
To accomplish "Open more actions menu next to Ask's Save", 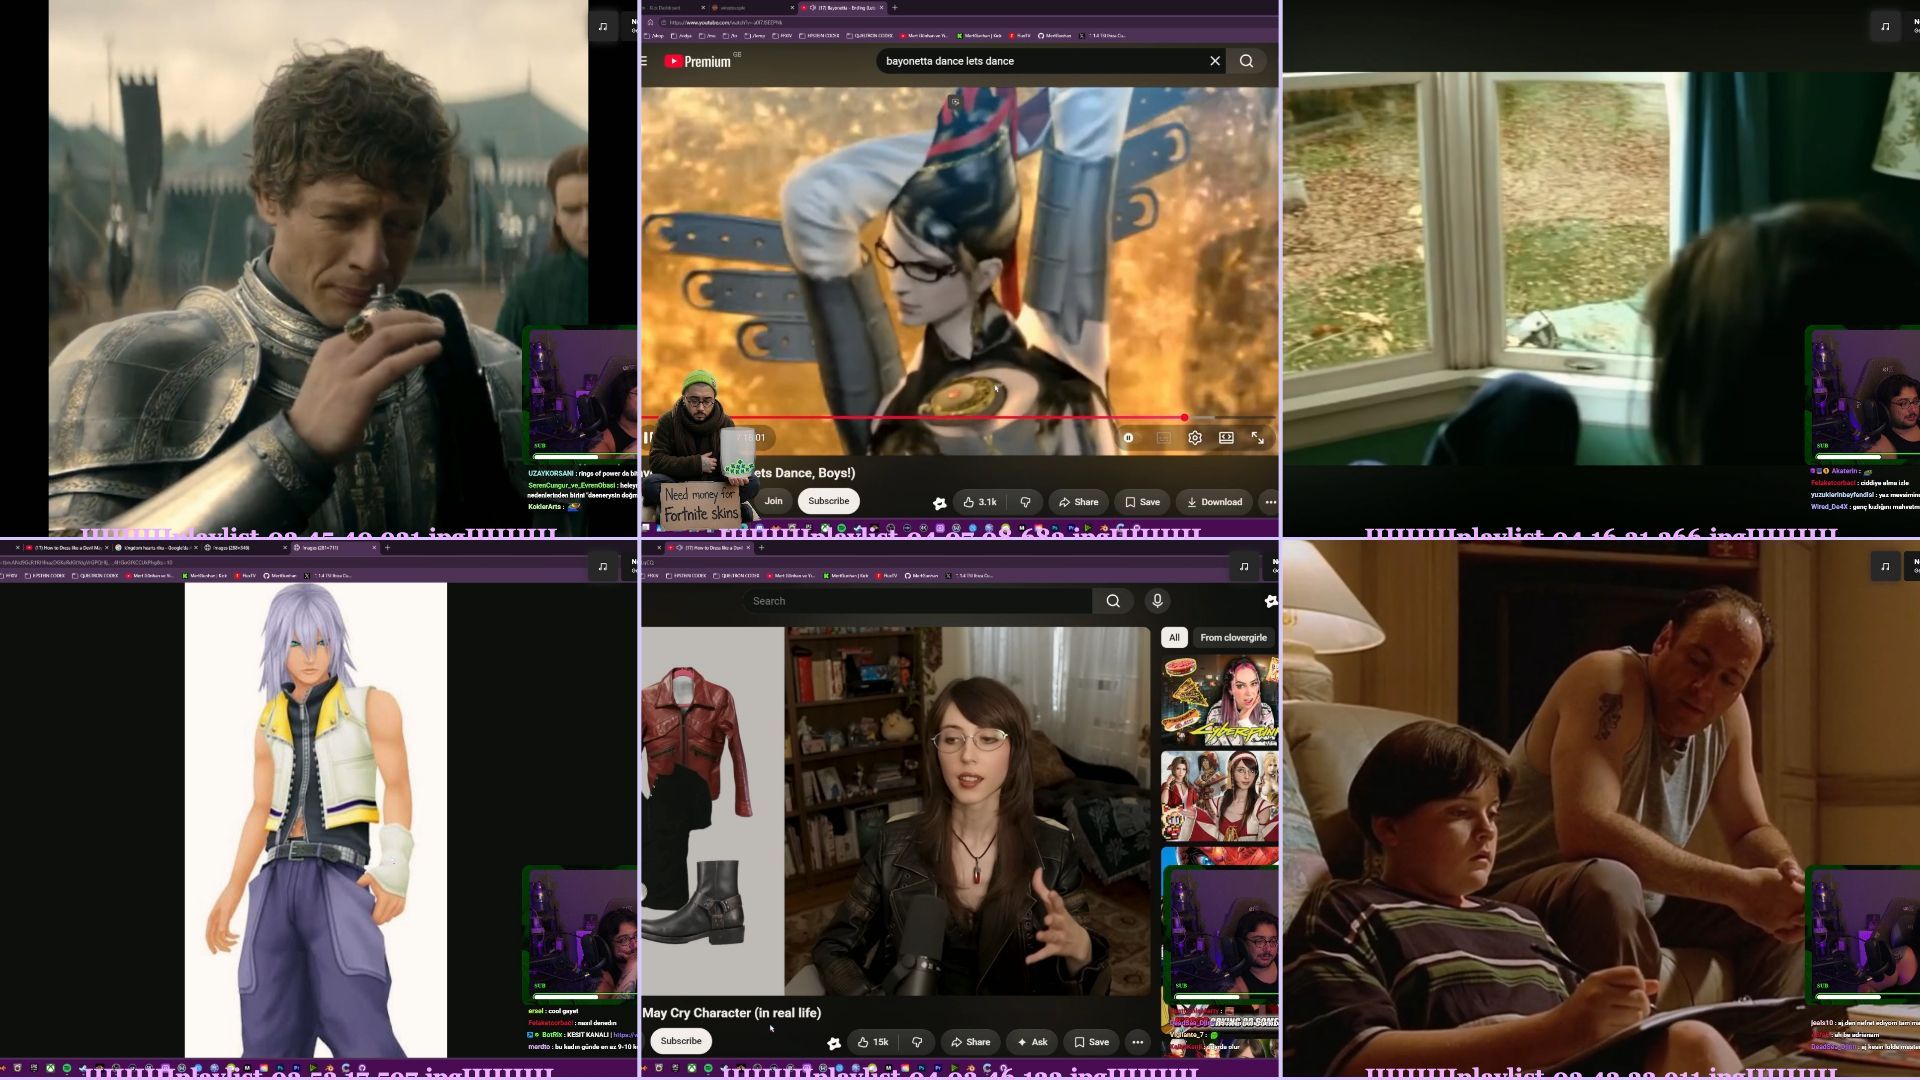I will pos(1137,1042).
